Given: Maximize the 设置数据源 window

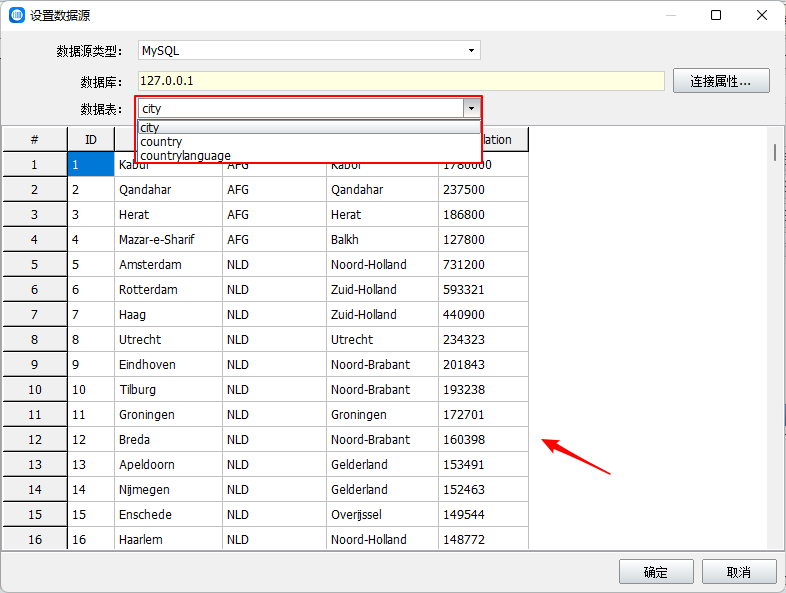Looking at the screenshot, I should [x=716, y=15].
